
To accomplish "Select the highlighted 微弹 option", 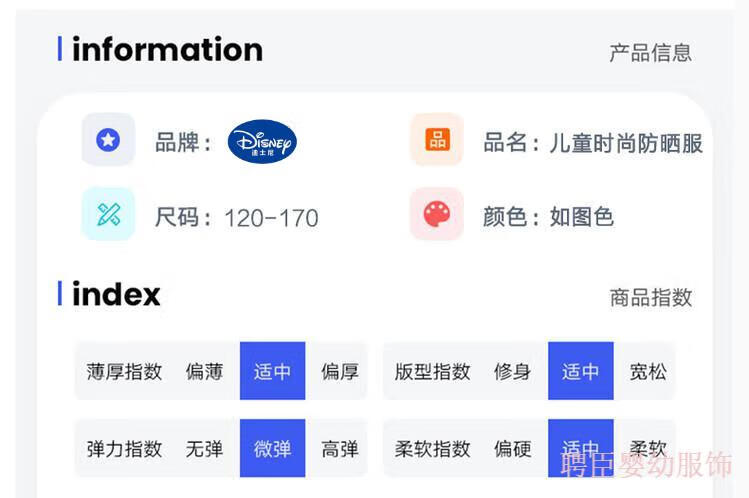I will 272,448.
